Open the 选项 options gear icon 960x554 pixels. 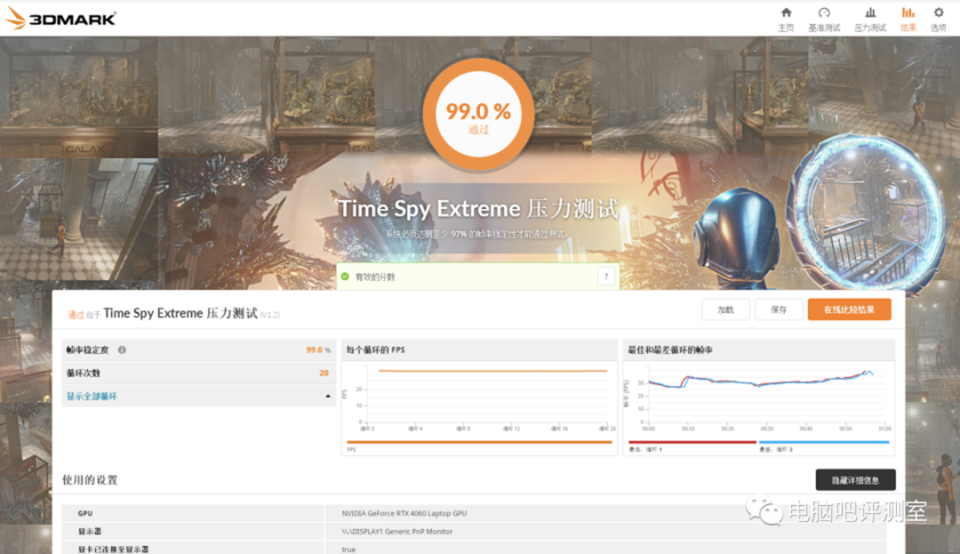[x=939, y=12]
